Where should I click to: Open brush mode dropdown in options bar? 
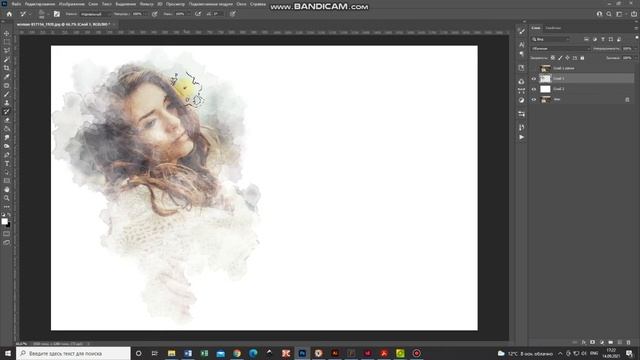click(95, 14)
